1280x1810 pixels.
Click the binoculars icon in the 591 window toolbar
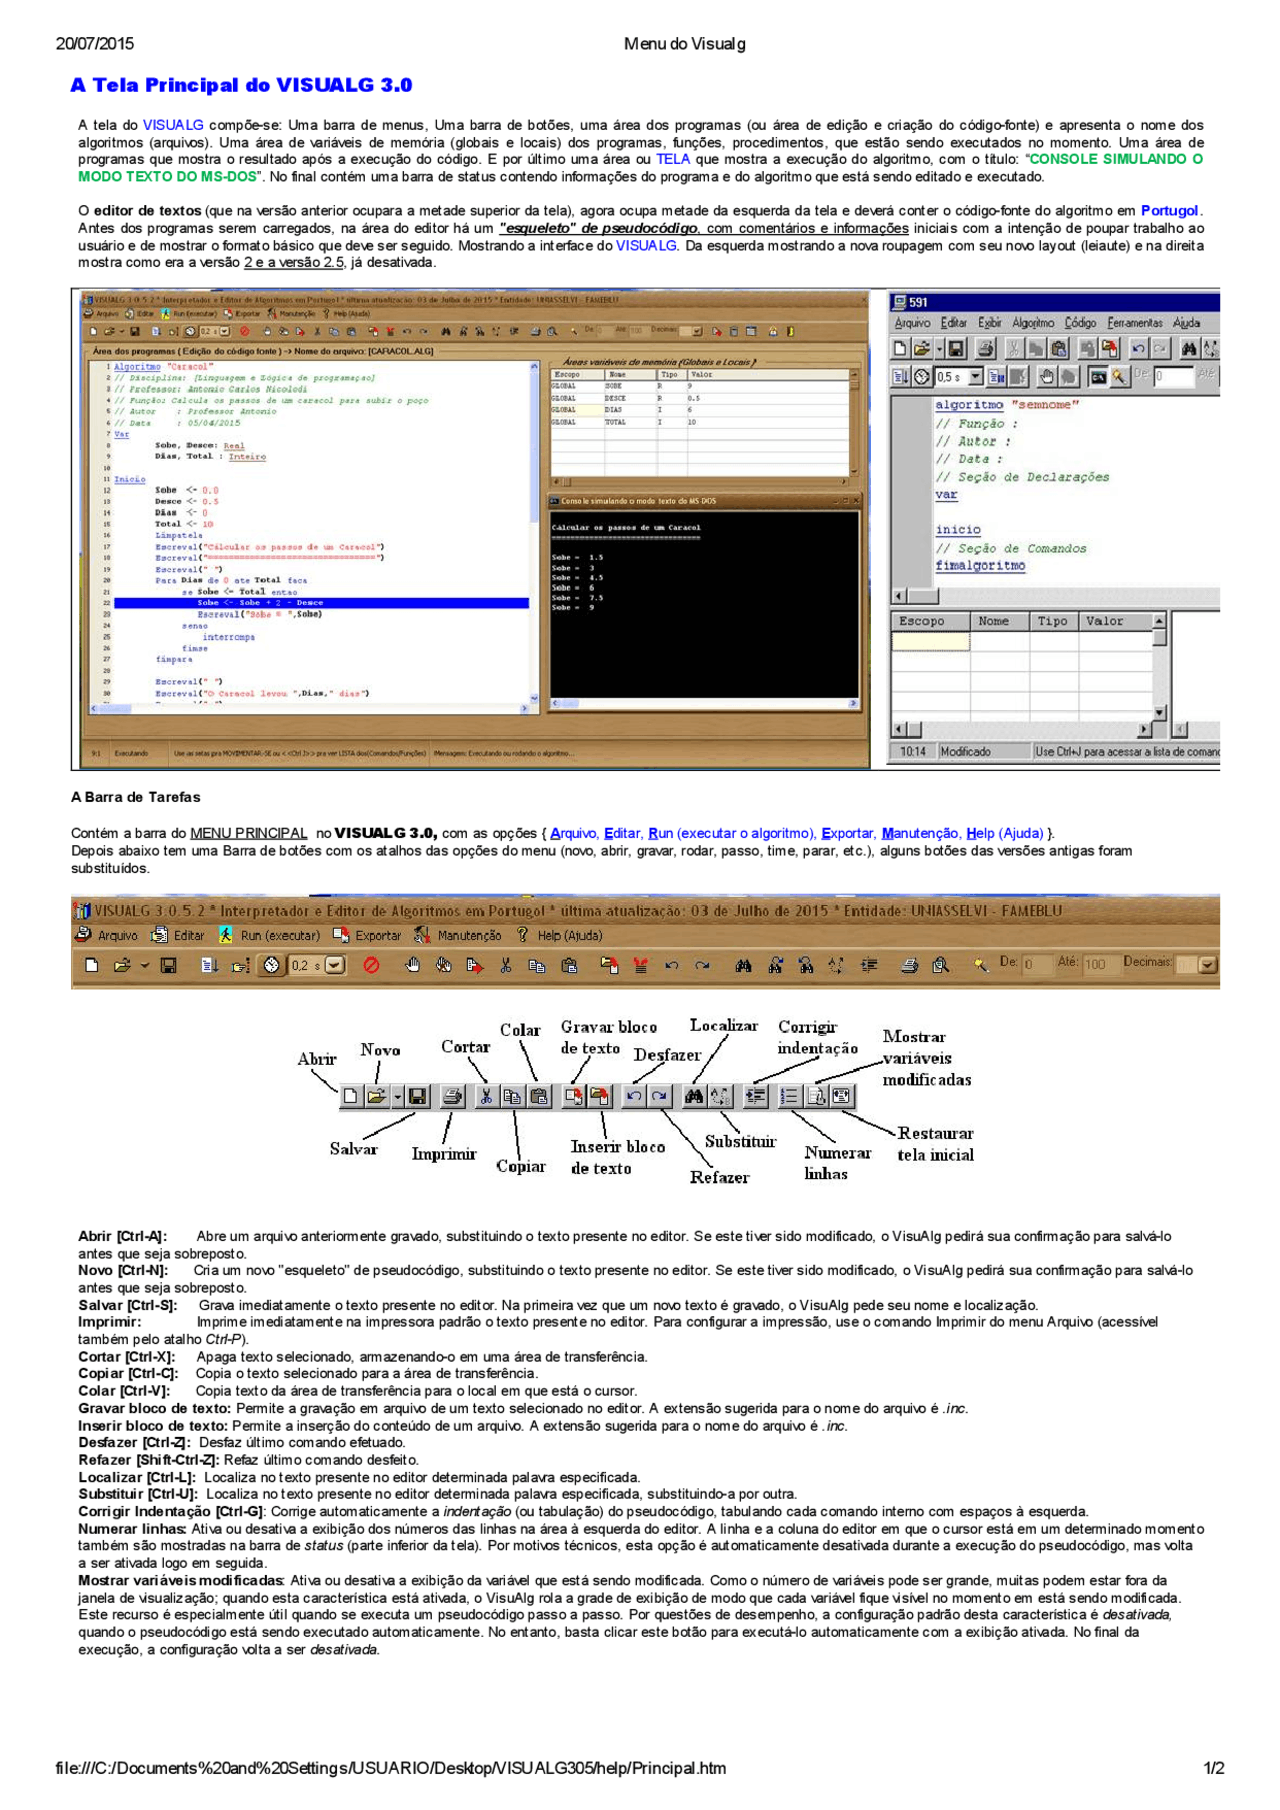1189,349
